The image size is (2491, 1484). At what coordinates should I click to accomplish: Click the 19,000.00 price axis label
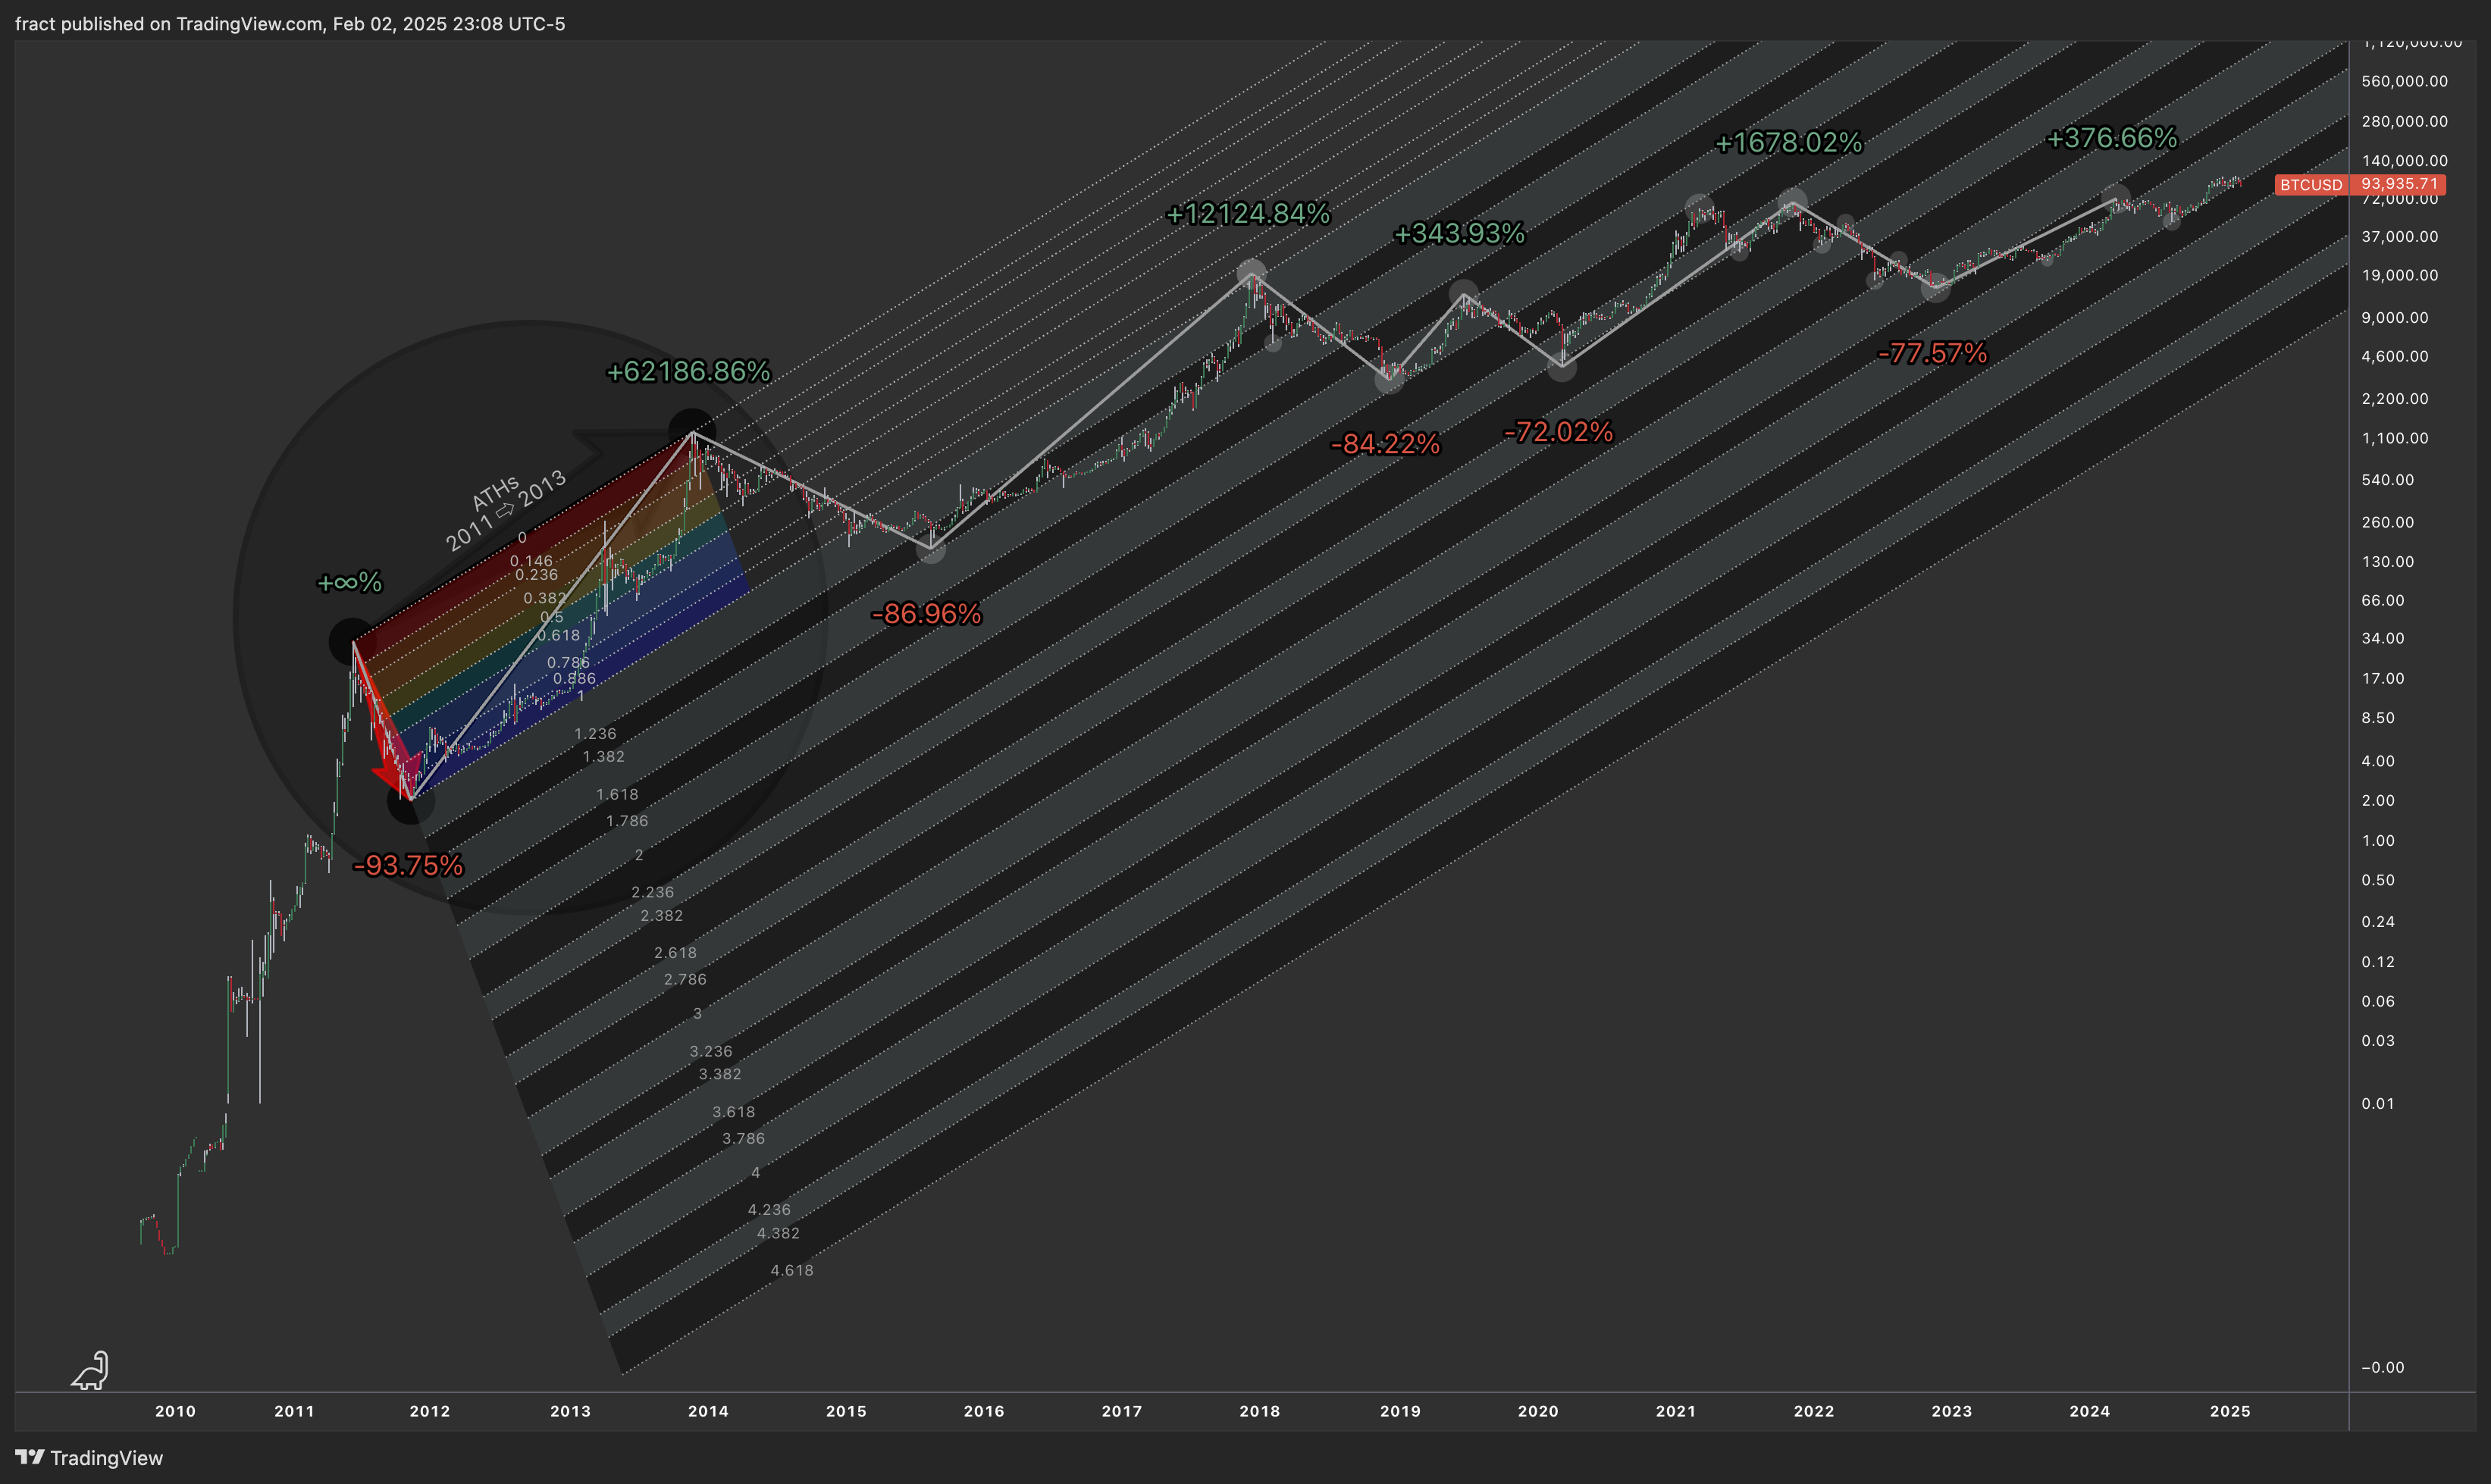2400,275
